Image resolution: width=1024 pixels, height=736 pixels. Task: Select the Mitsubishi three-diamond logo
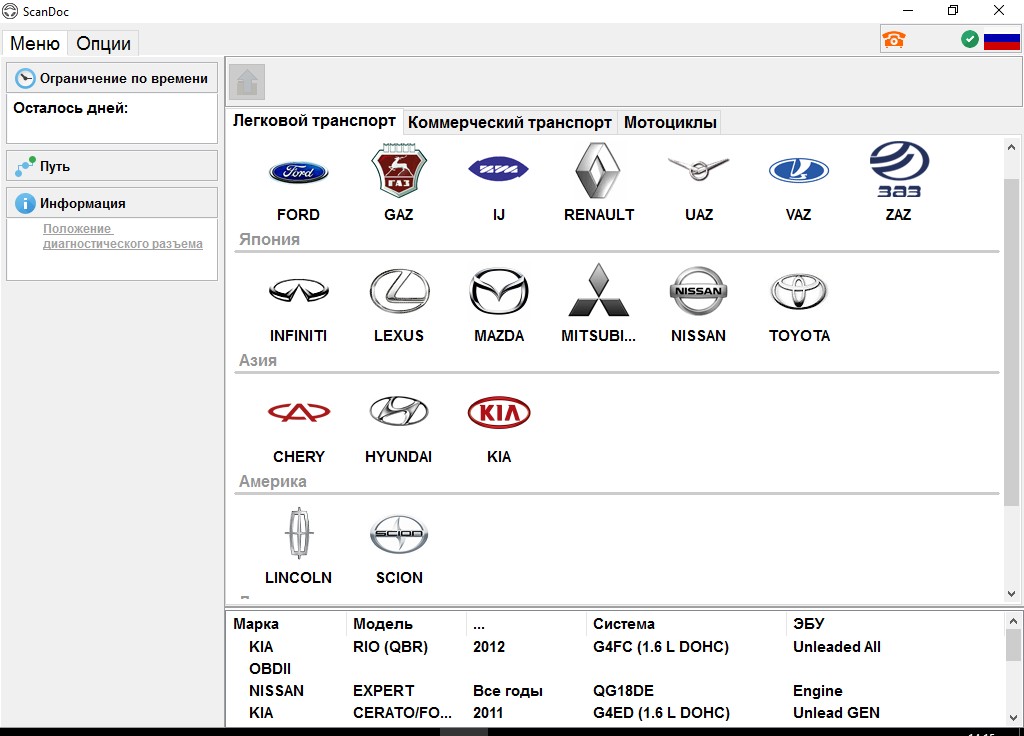coord(598,290)
